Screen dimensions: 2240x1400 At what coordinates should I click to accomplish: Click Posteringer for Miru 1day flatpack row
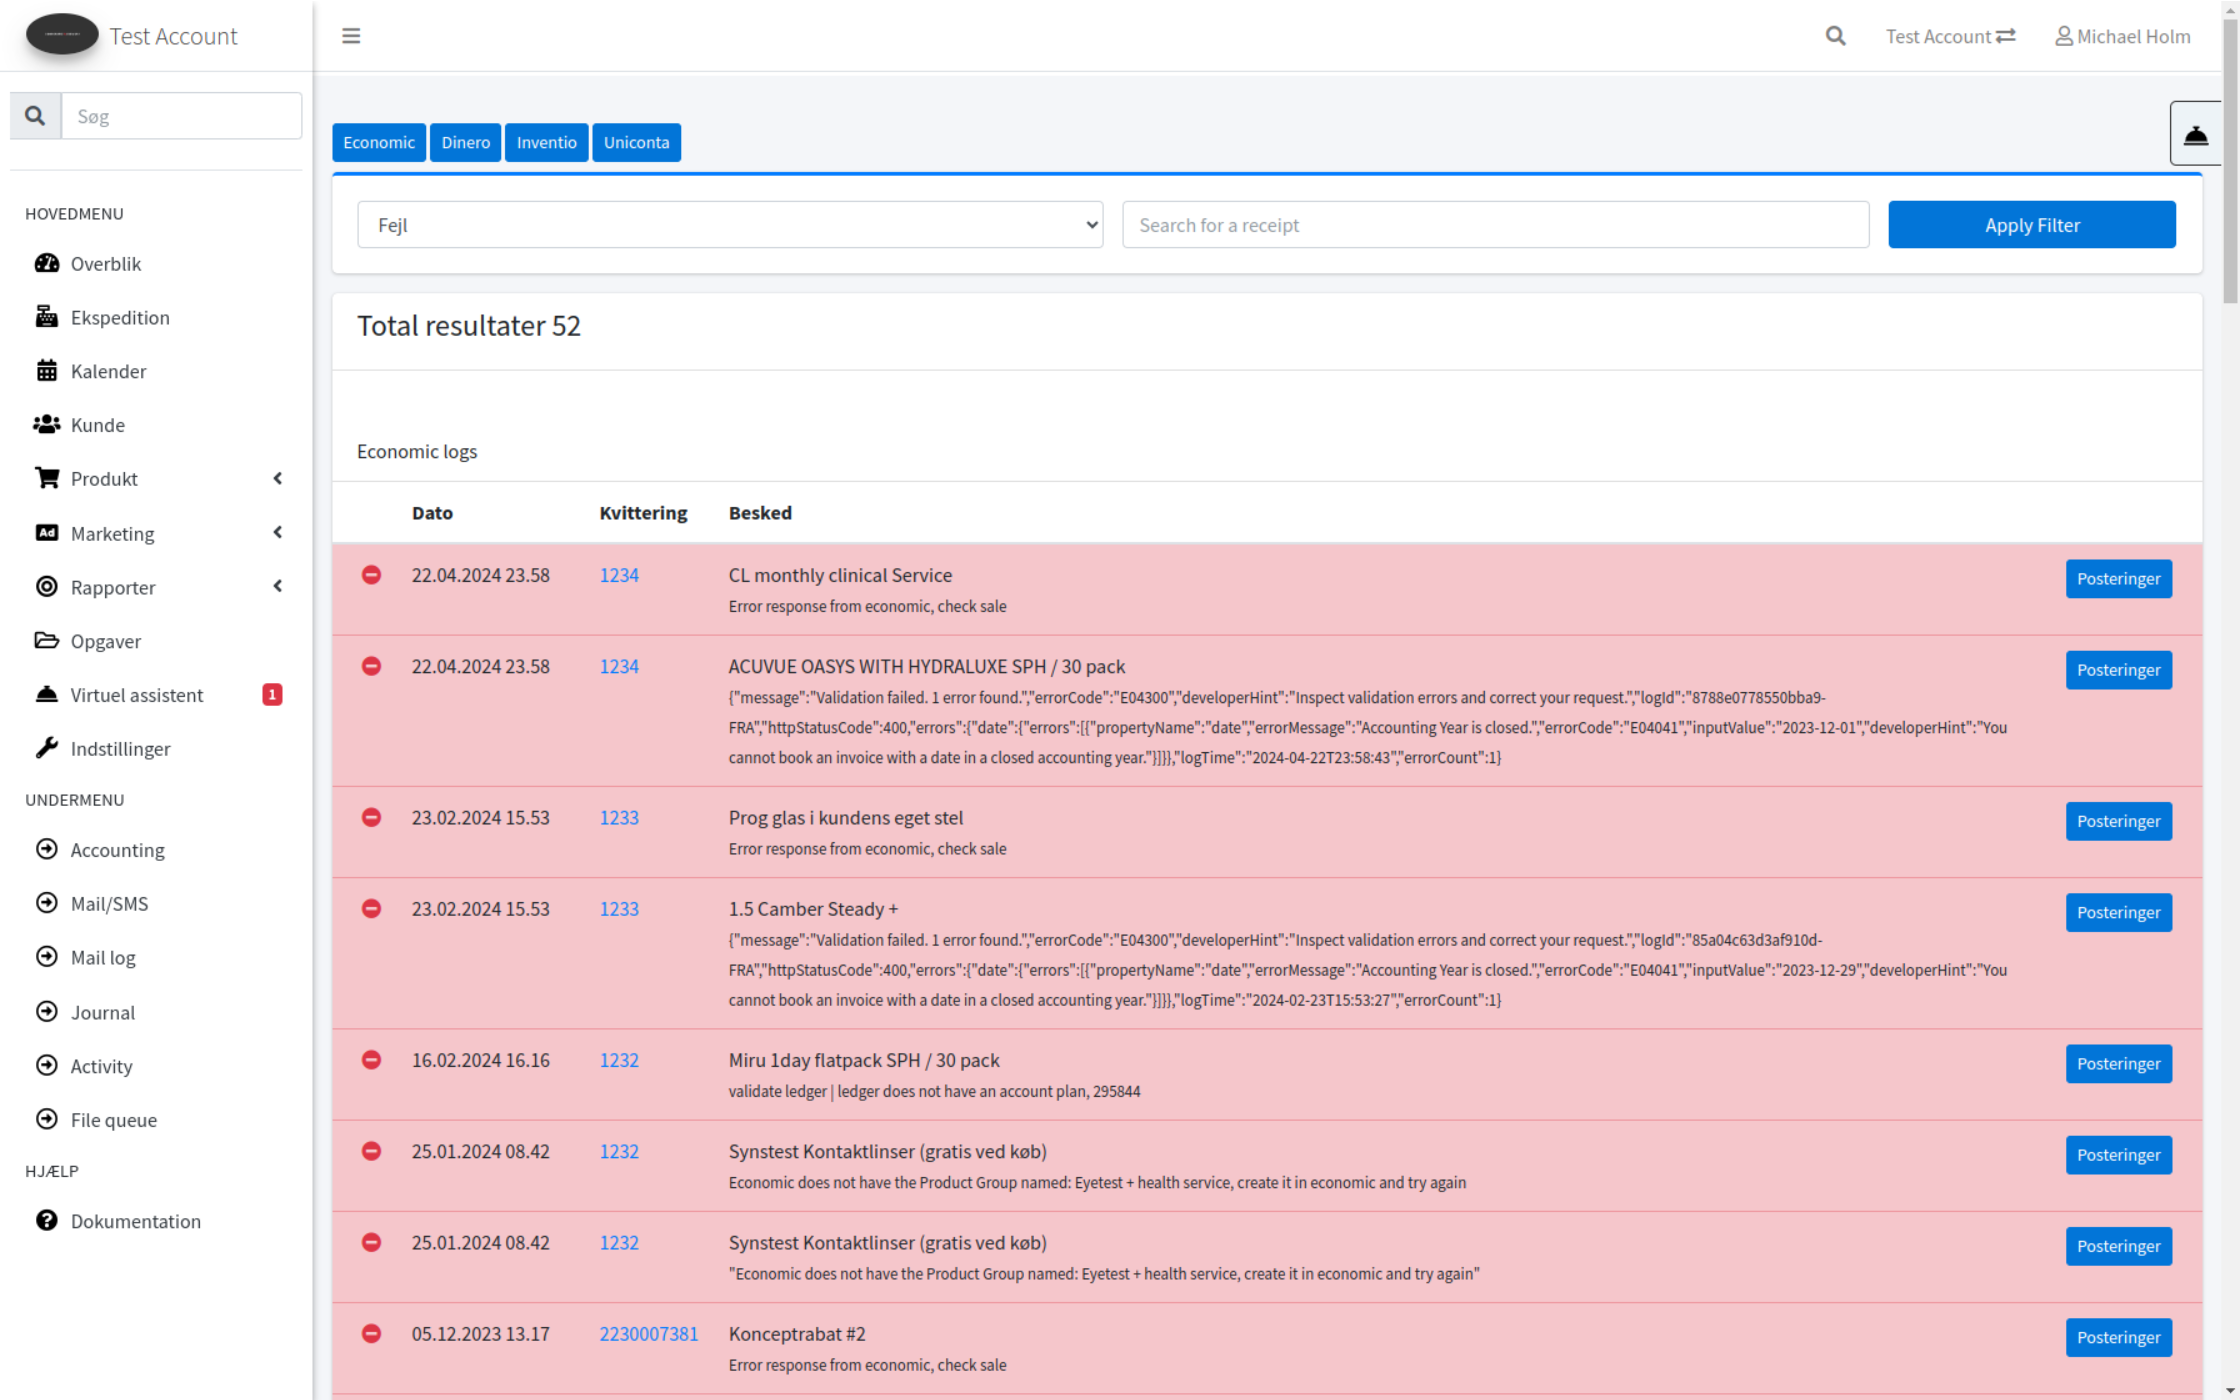tap(2118, 1064)
